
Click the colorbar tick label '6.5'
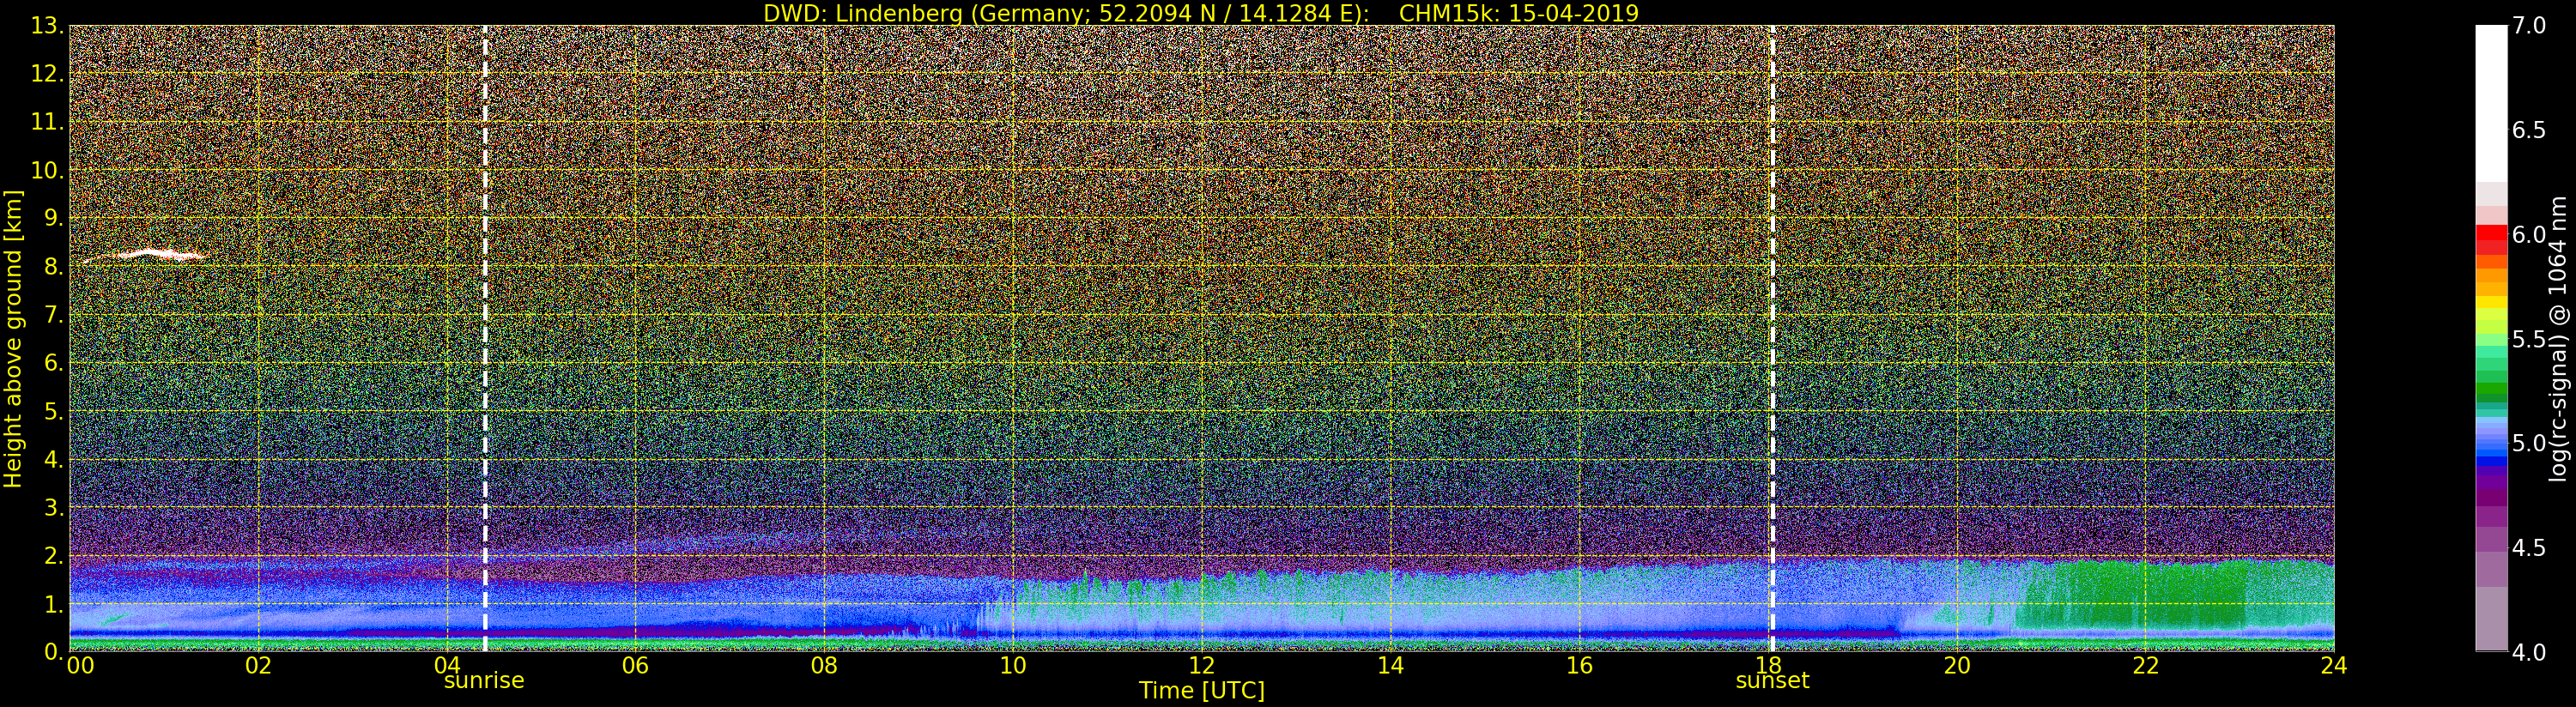(2529, 130)
